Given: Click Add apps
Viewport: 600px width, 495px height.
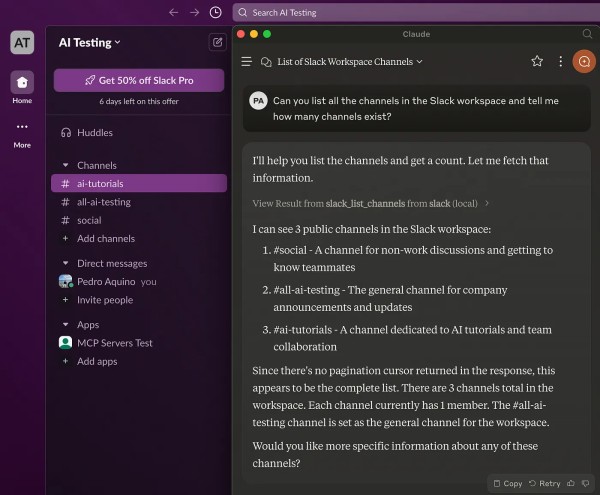Looking at the screenshot, I should point(139,361).
